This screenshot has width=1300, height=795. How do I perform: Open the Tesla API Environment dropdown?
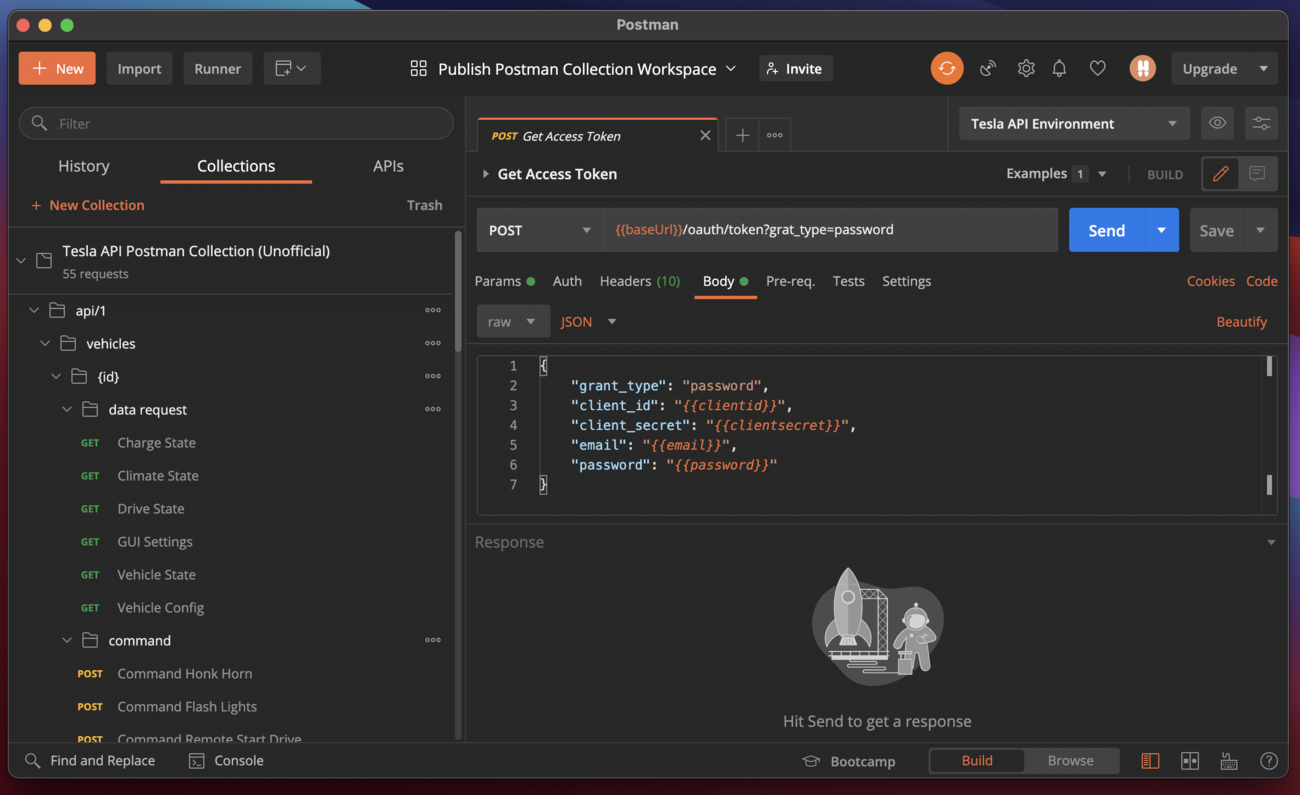[1073, 124]
